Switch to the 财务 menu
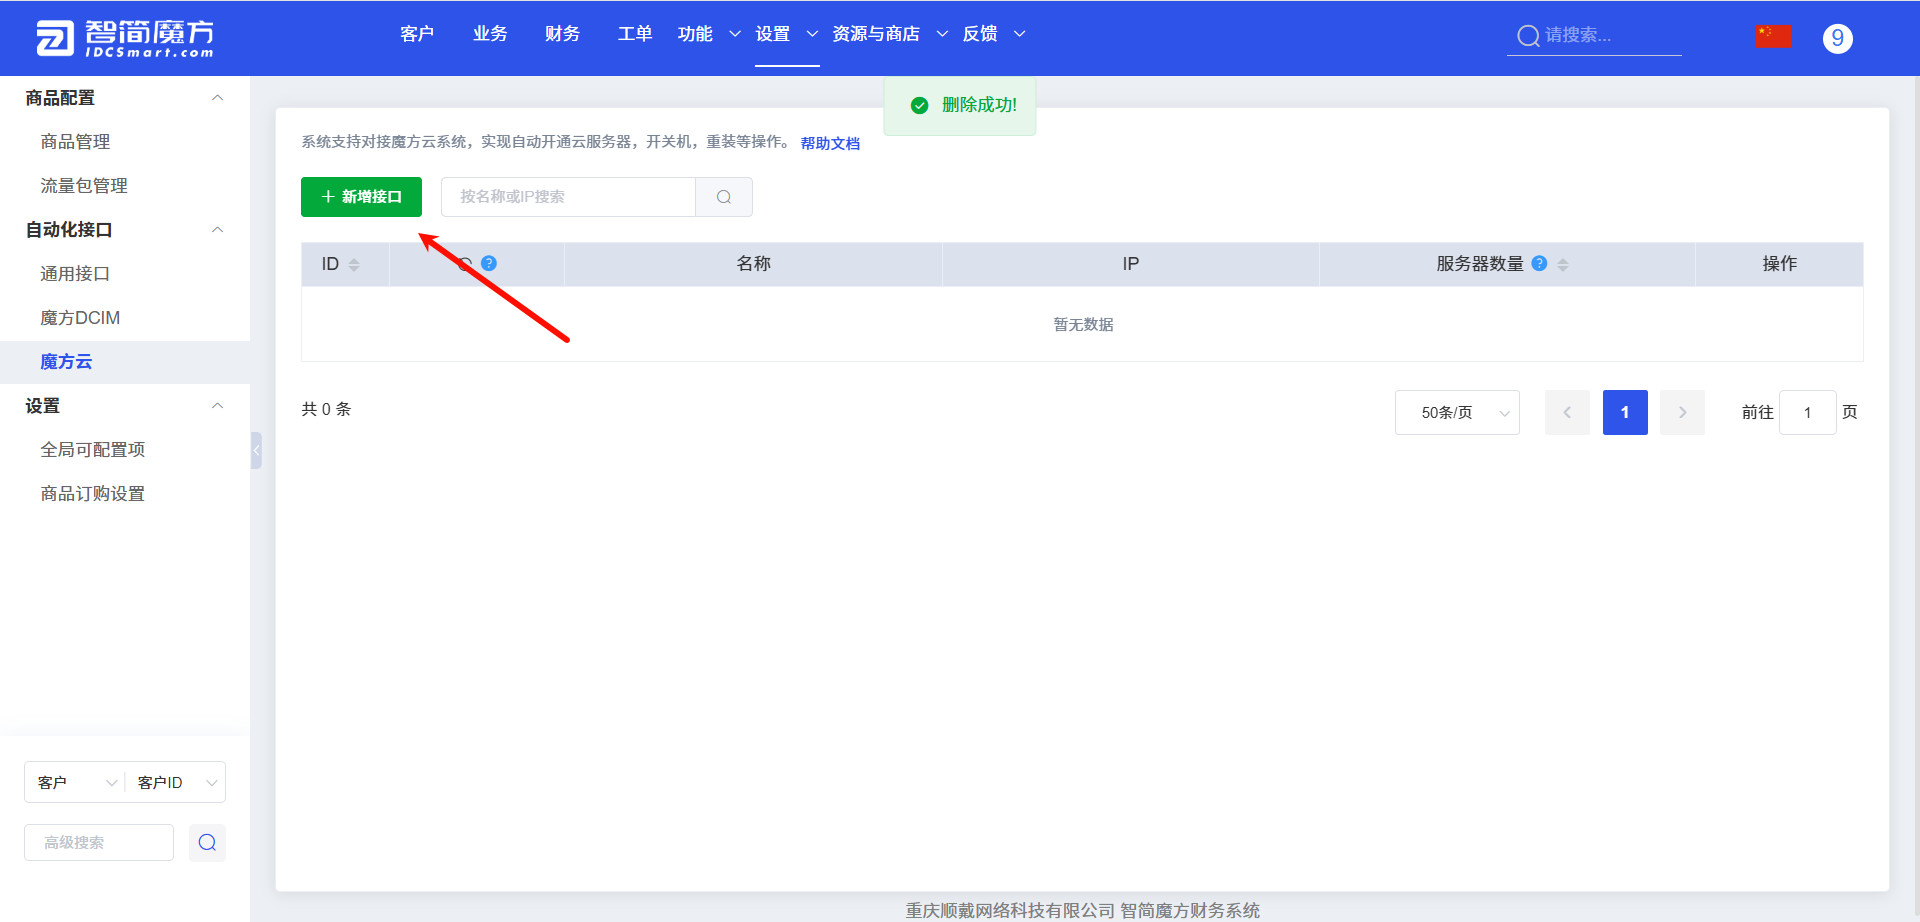Image resolution: width=1920 pixels, height=922 pixels. pyautogui.click(x=562, y=33)
